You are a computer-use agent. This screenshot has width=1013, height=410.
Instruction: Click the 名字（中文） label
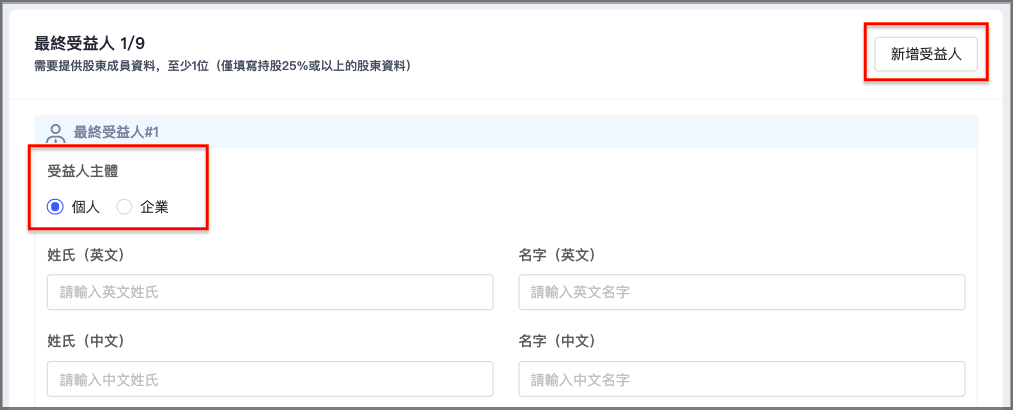(557, 339)
